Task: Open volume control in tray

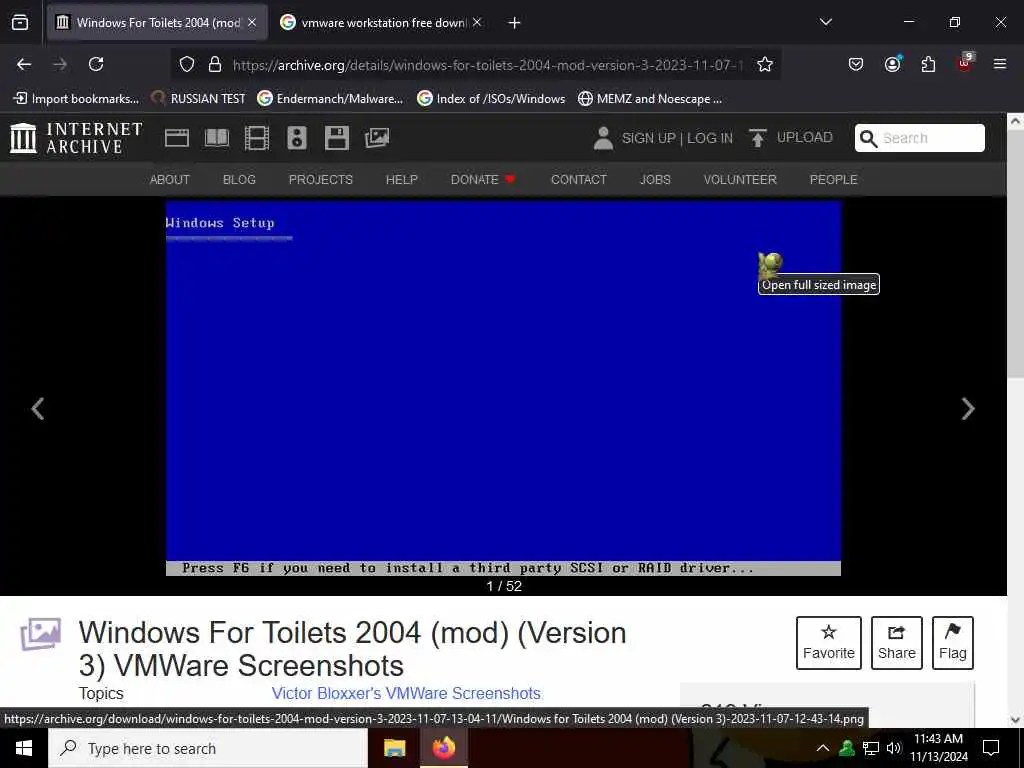Action: pos(894,748)
